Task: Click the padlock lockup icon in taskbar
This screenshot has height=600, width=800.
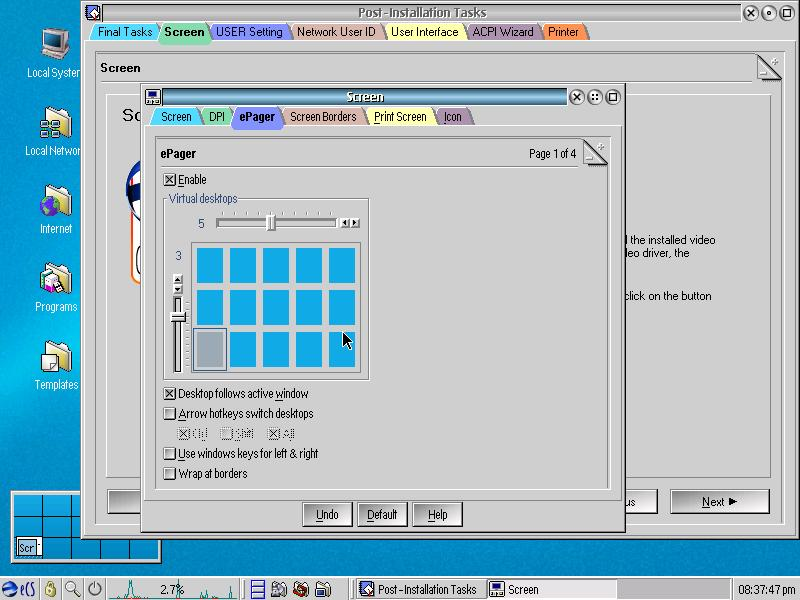Action: coord(50,589)
